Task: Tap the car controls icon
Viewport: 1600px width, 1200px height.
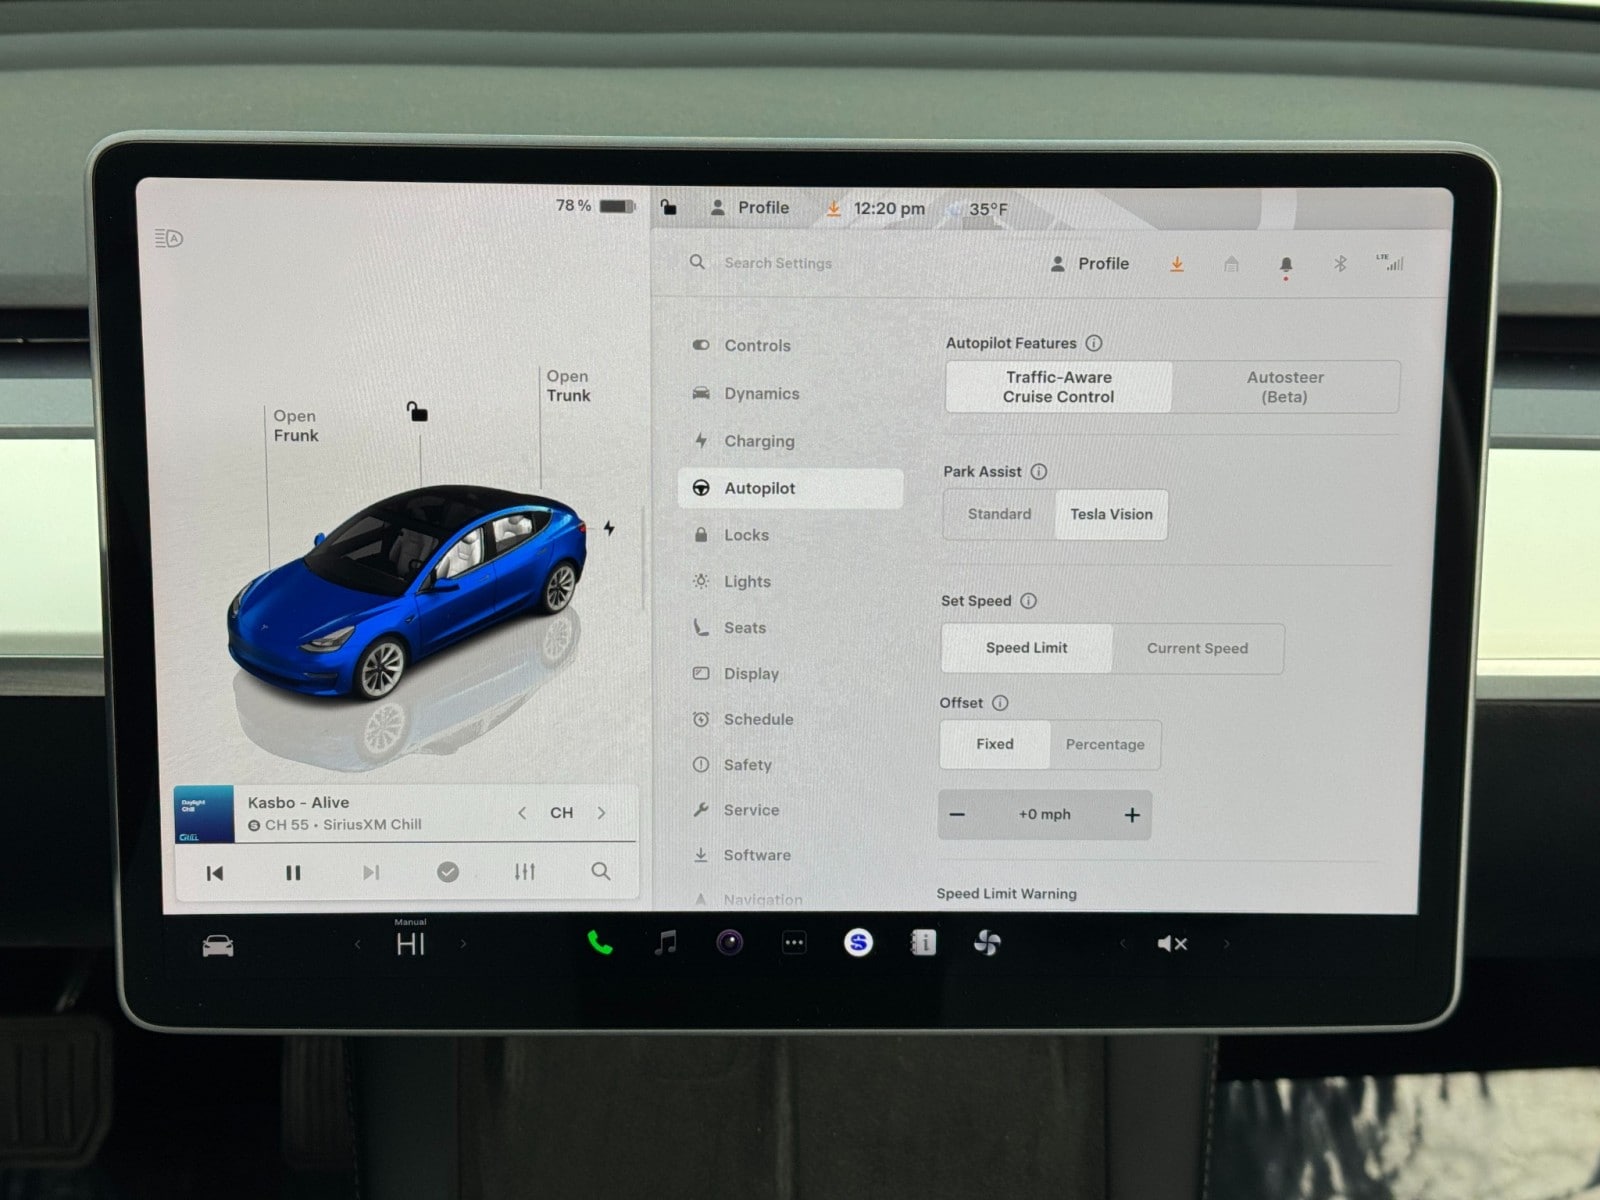Action: click(x=218, y=945)
